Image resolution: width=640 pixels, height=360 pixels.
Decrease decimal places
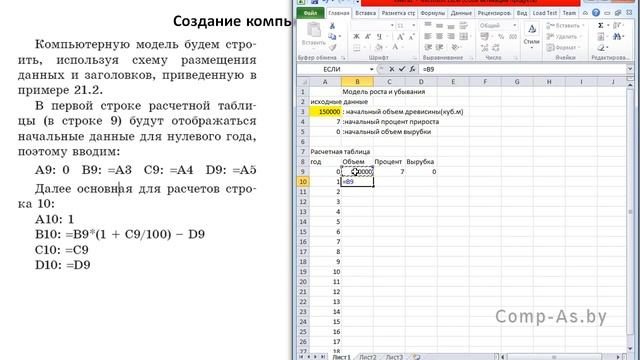click(496, 48)
